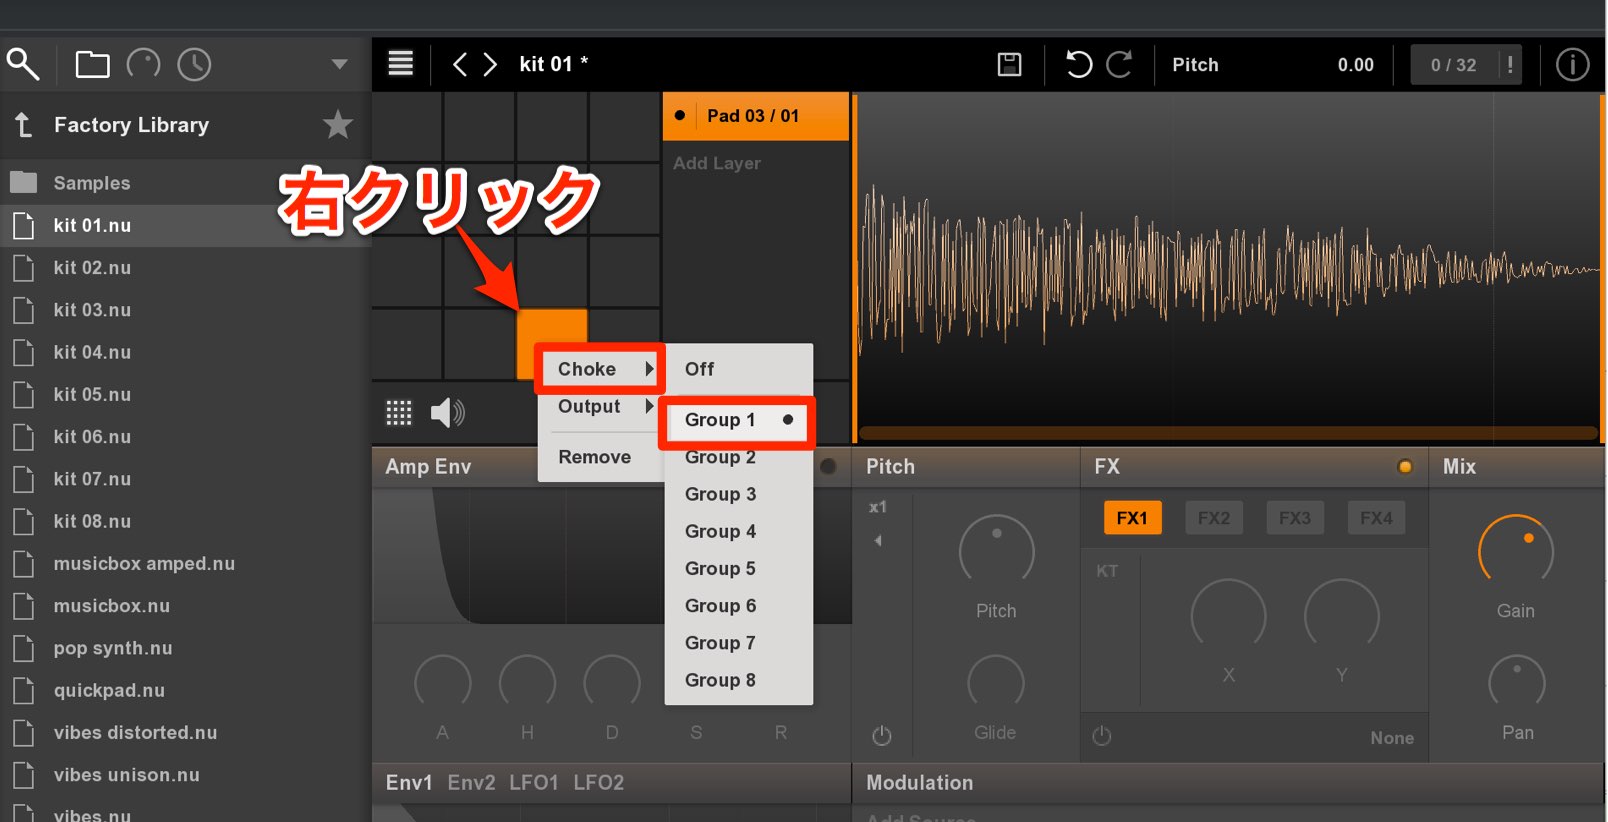The image size is (1608, 822).
Task: Open the search magnifier in the browser
Action: [x=22, y=64]
